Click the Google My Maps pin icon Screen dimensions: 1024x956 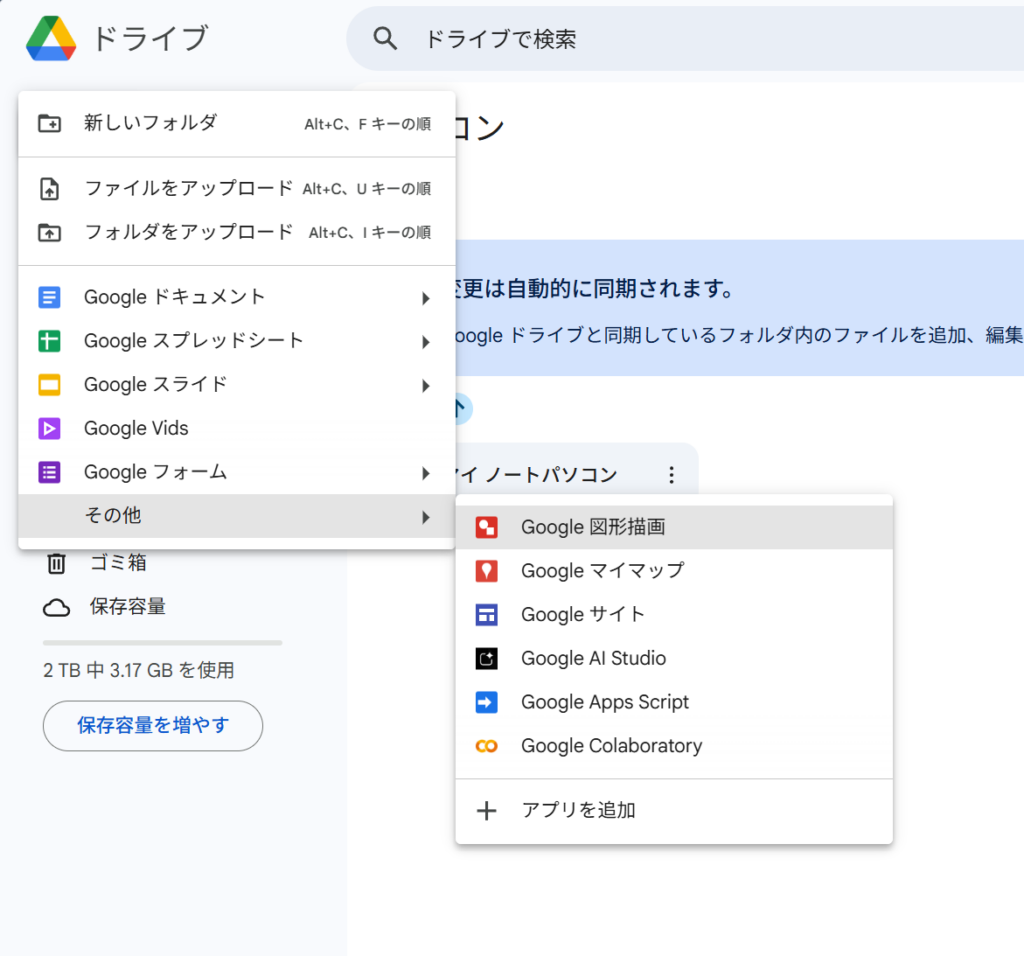(x=486, y=571)
